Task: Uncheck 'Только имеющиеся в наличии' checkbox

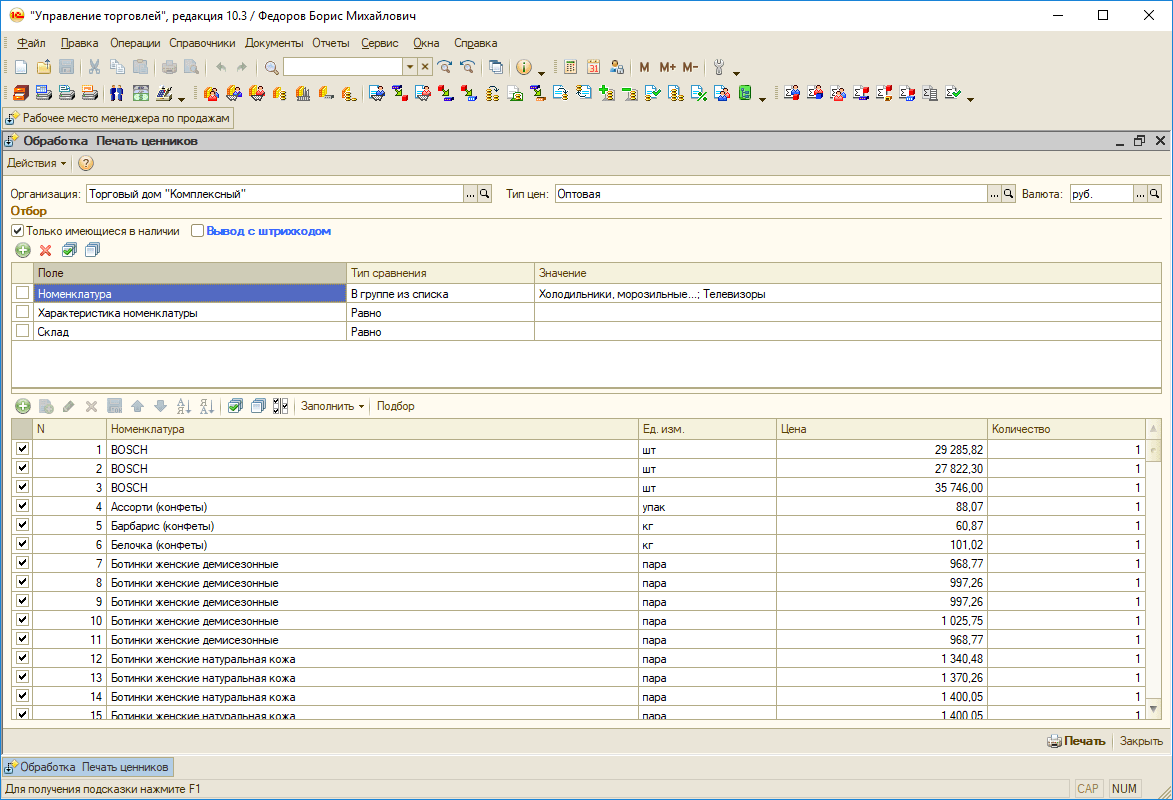Action: (17, 231)
